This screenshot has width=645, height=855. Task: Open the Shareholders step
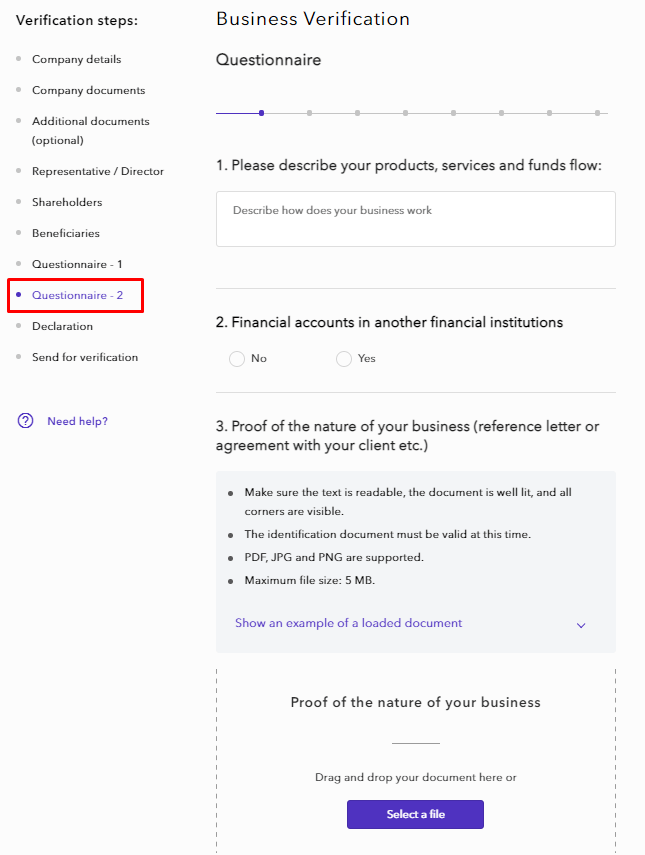(67, 202)
